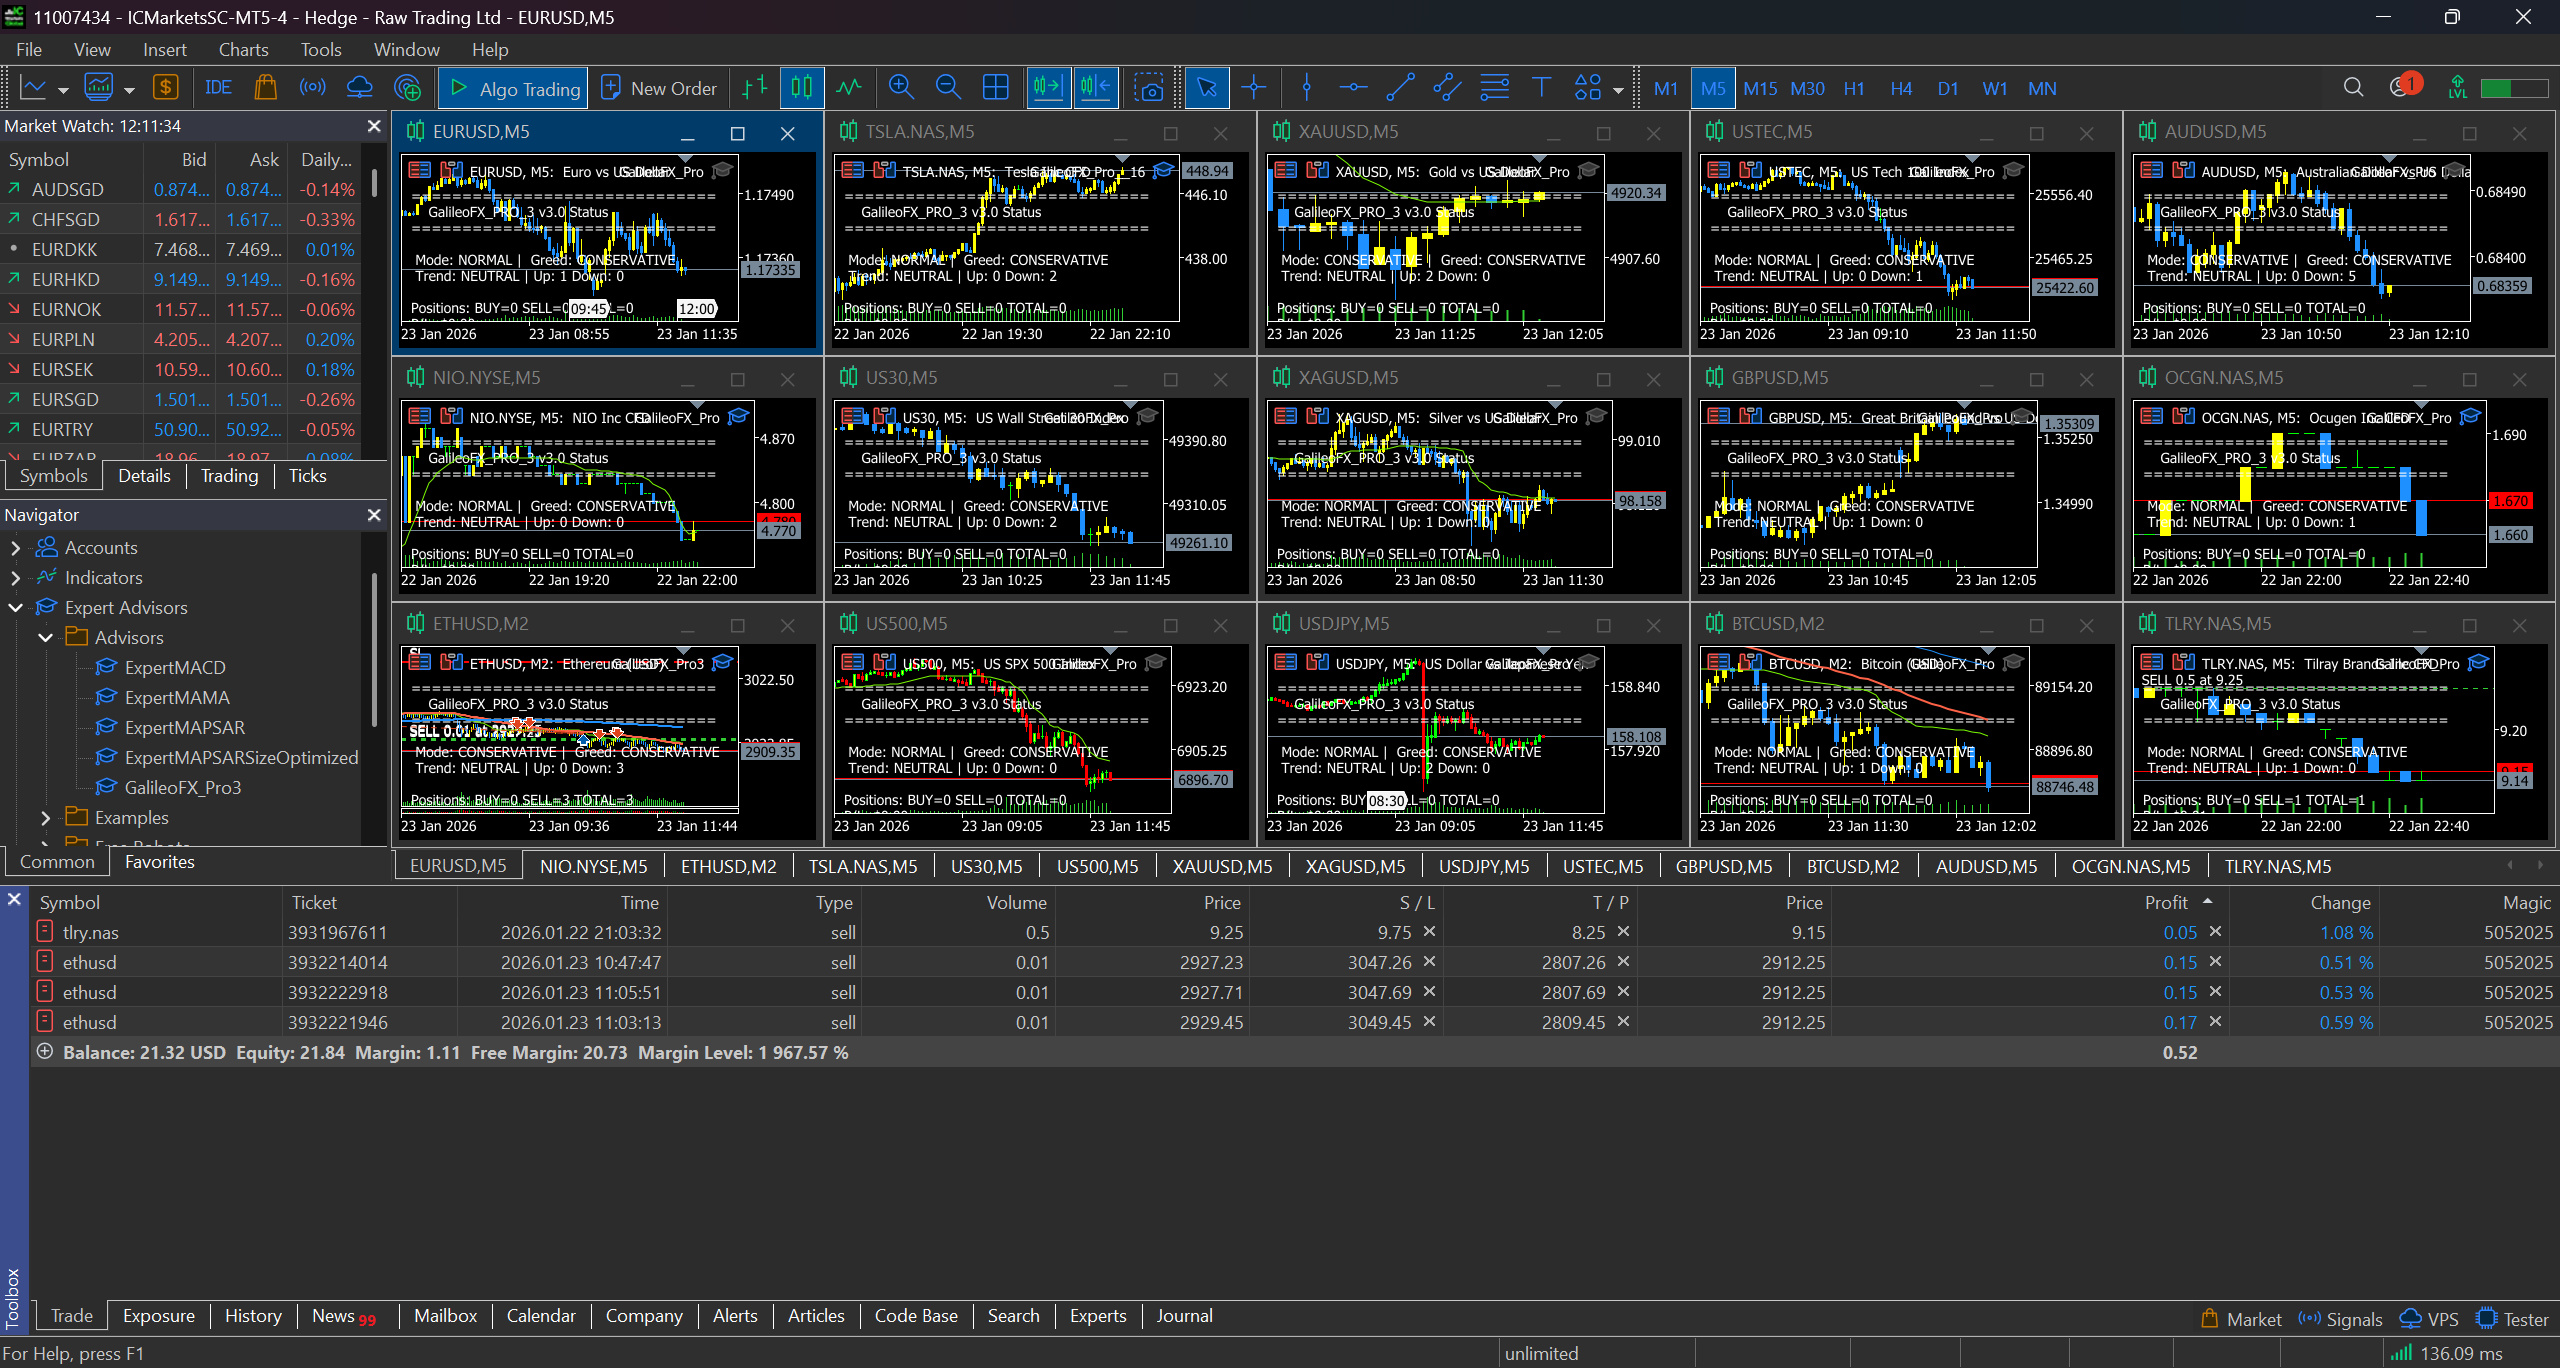2560x1368 pixels.
Task: Switch to the History tab in Toolbox
Action: [x=252, y=1316]
